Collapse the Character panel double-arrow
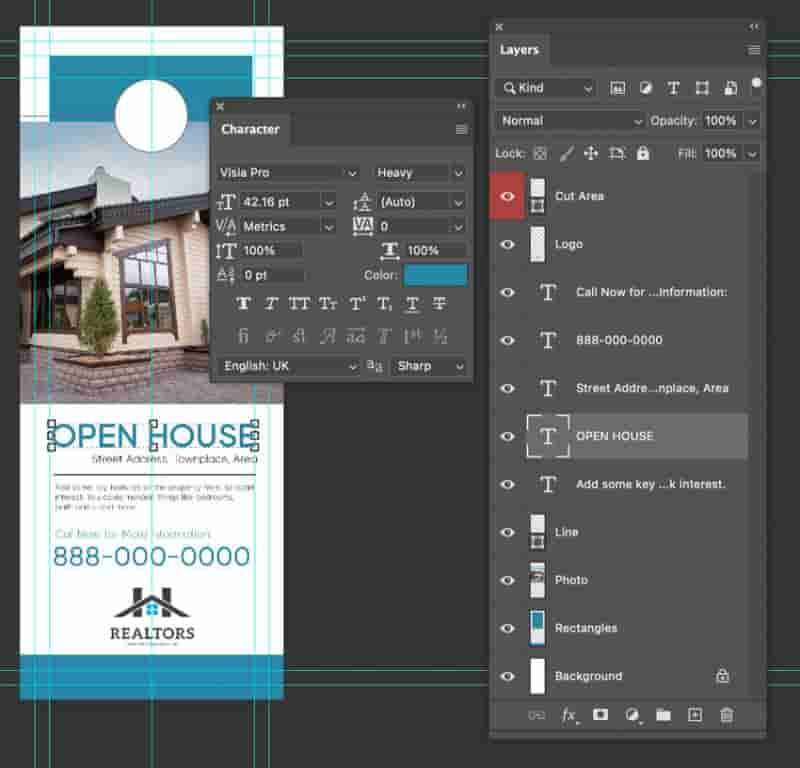The image size is (800, 768). [x=461, y=106]
